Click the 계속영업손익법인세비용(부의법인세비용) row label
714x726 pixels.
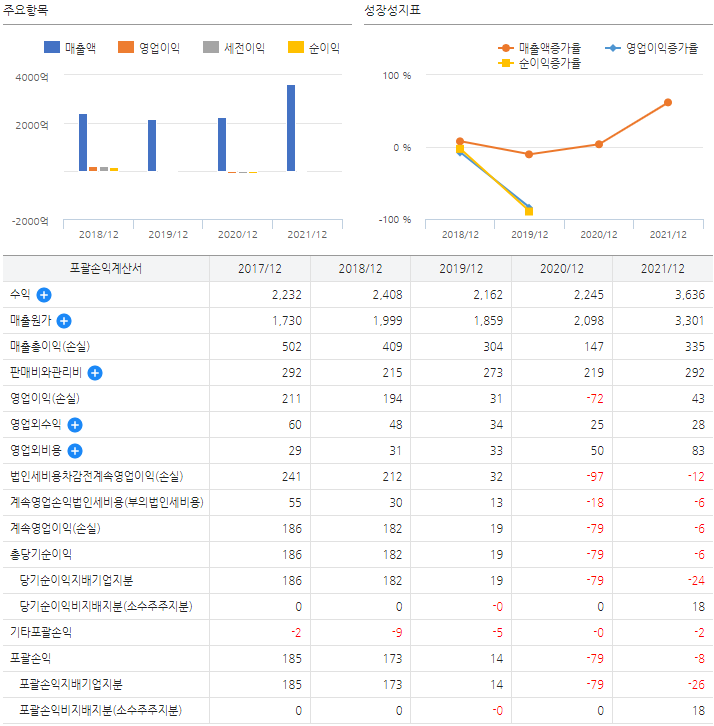[107, 502]
